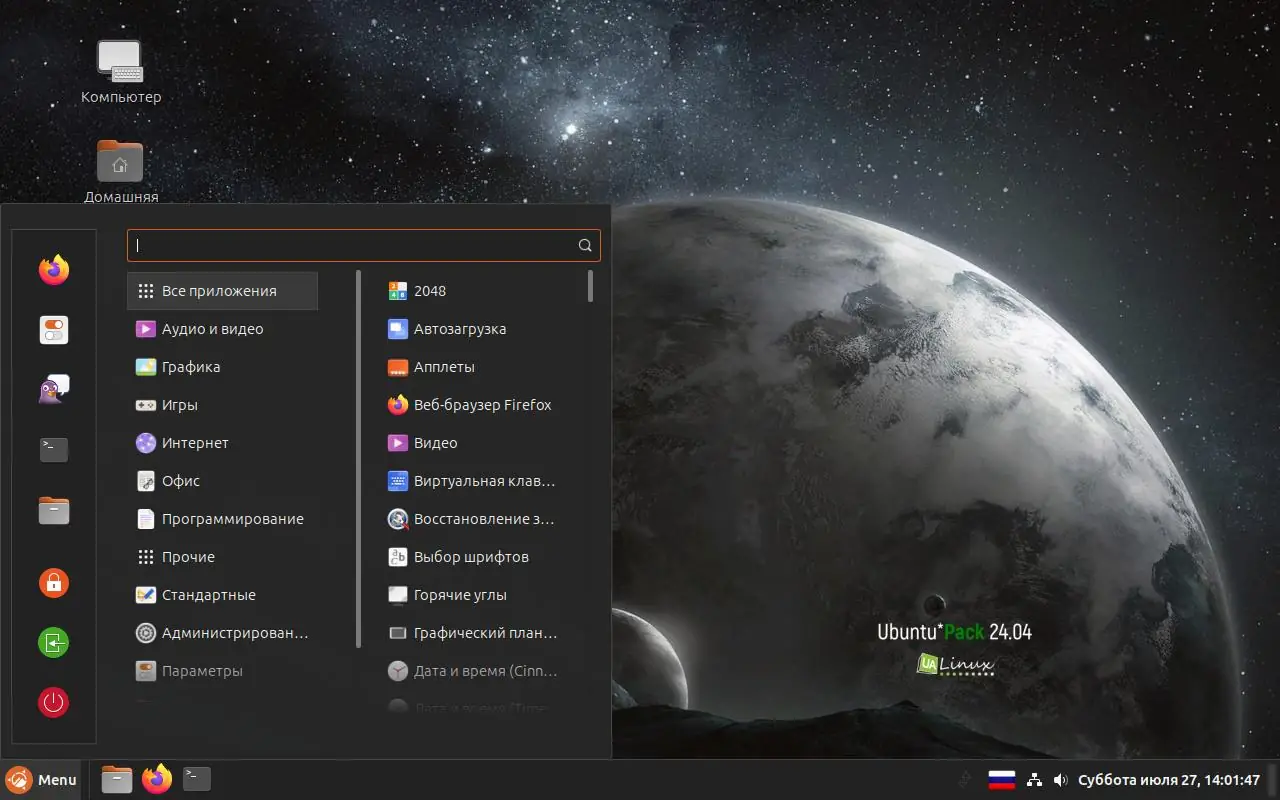The height and width of the screenshot is (800, 1280).
Task: Select the 'Параметры' category
Action: point(222,671)
